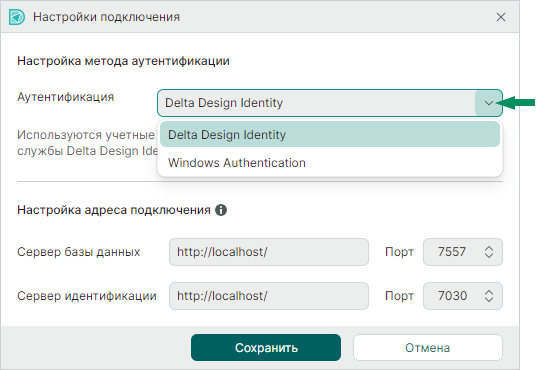Select Delta Design Identity from the list
The height and width of the screenshot is (370, 537).
(330, 135)
